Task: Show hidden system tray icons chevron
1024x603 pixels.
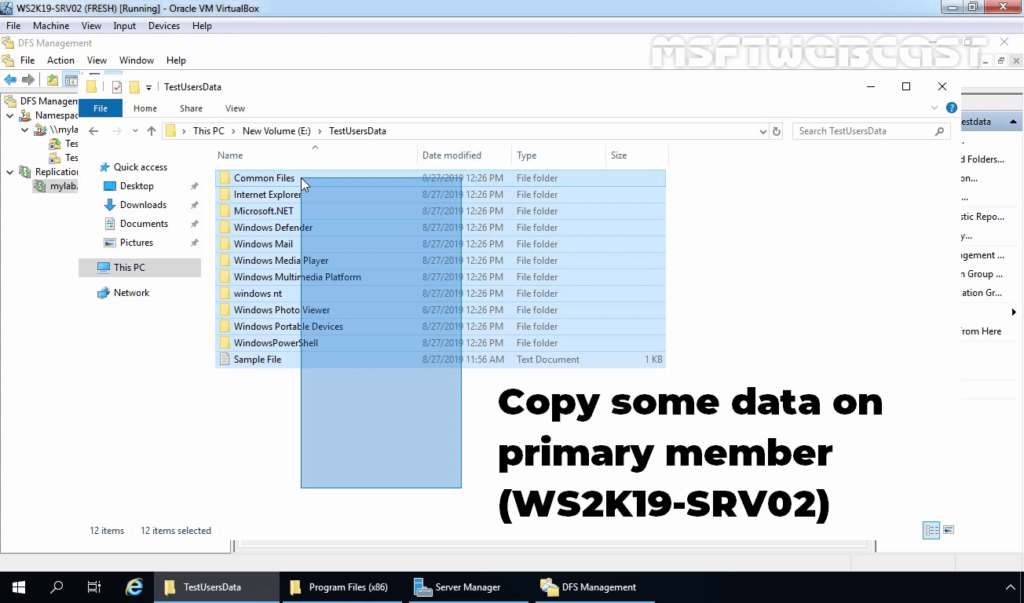Action: 1010,587
